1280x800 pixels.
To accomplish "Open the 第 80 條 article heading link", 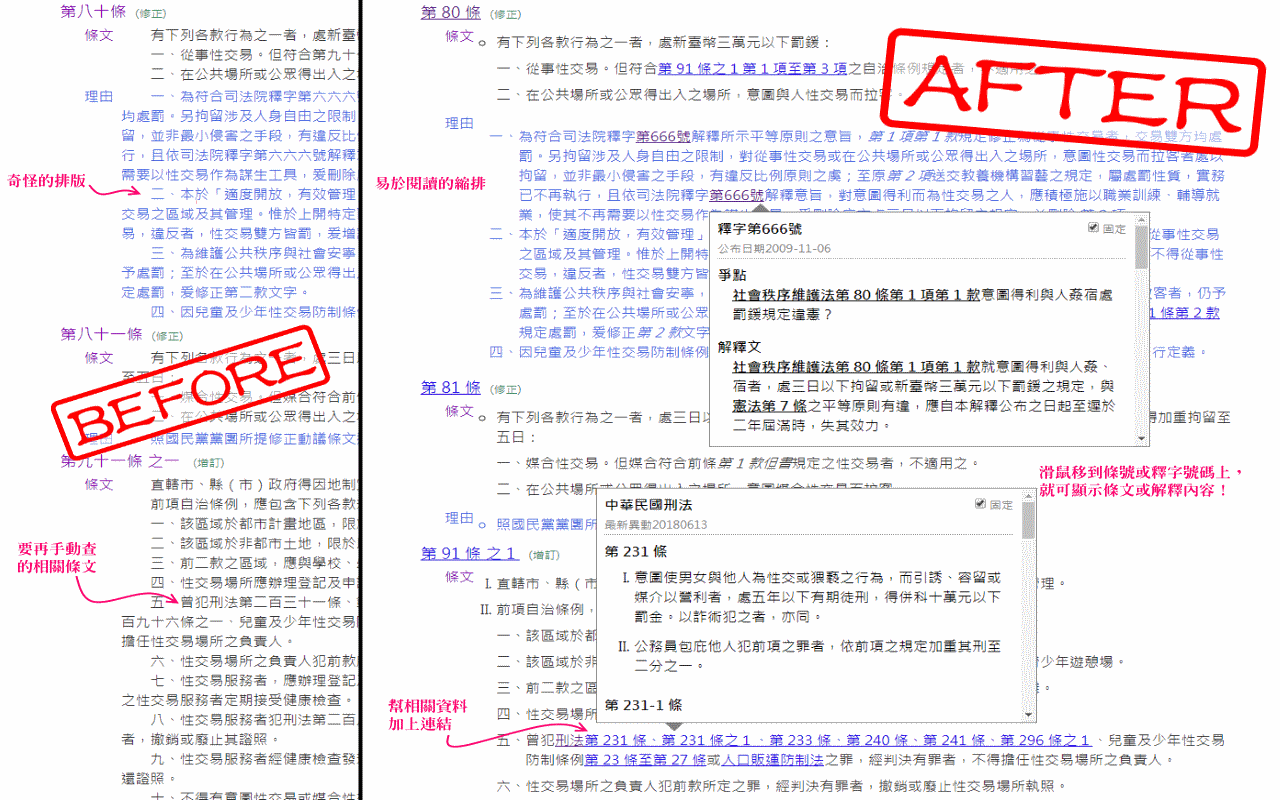I will point(451,13).
